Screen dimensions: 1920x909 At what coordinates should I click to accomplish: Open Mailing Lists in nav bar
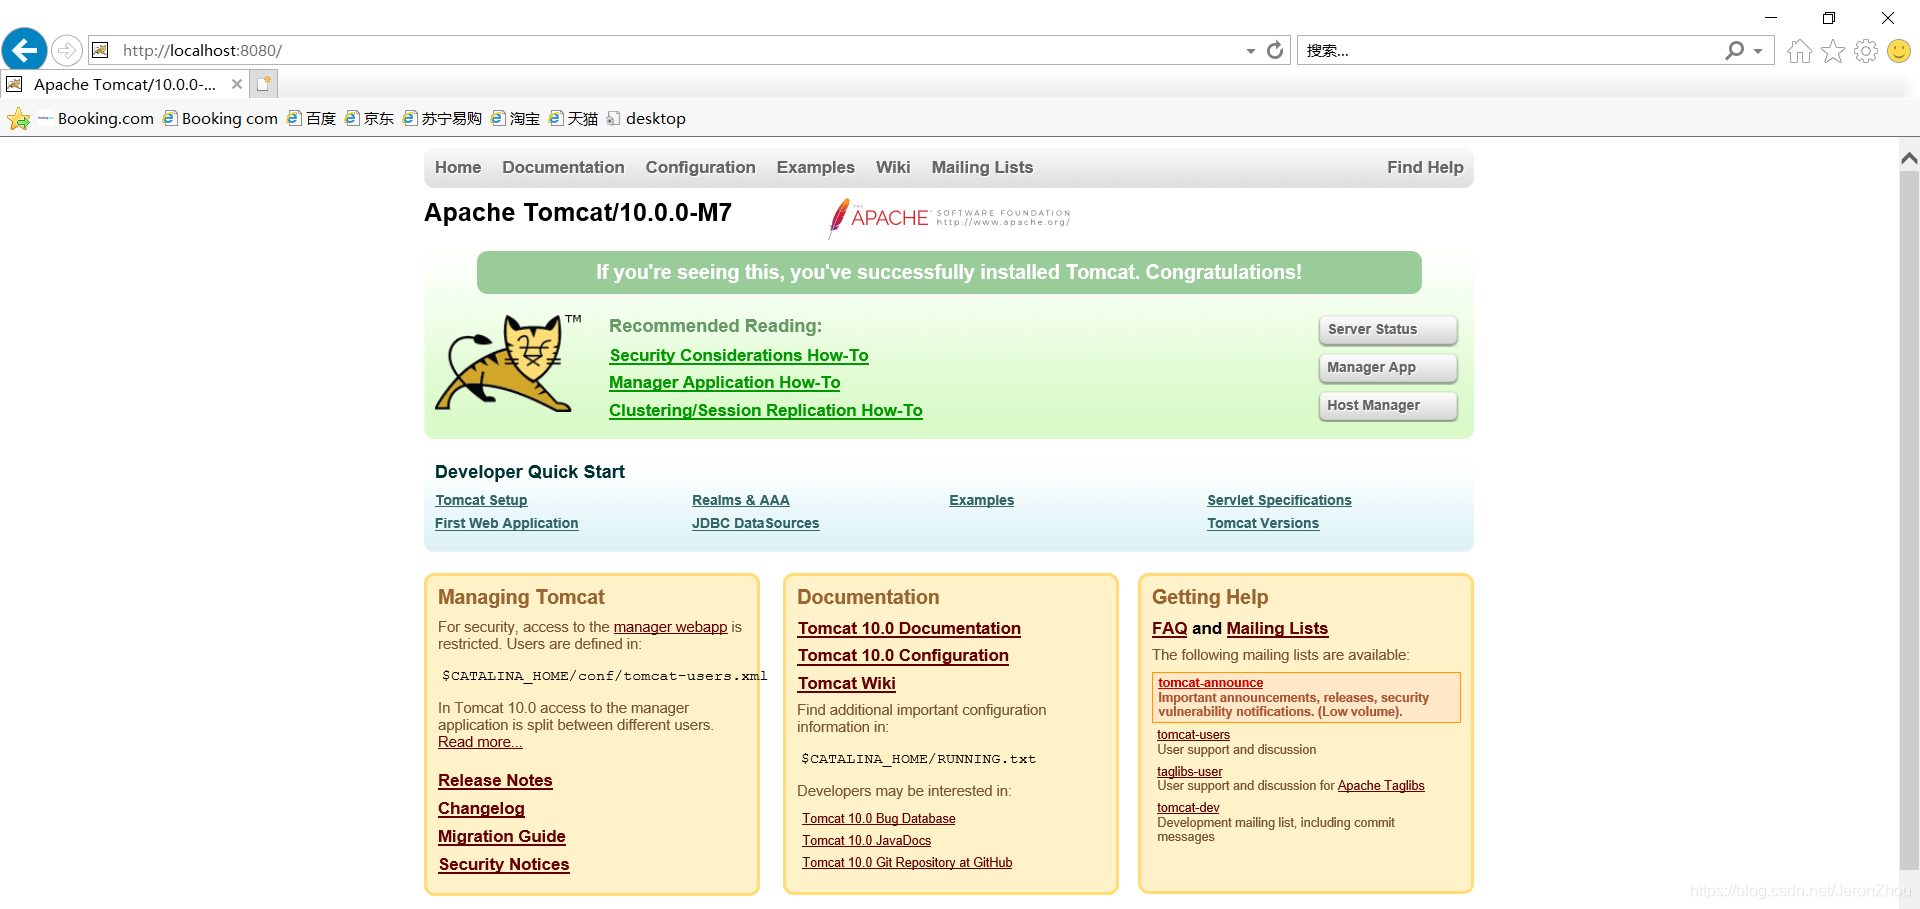(x=982, y=167)
